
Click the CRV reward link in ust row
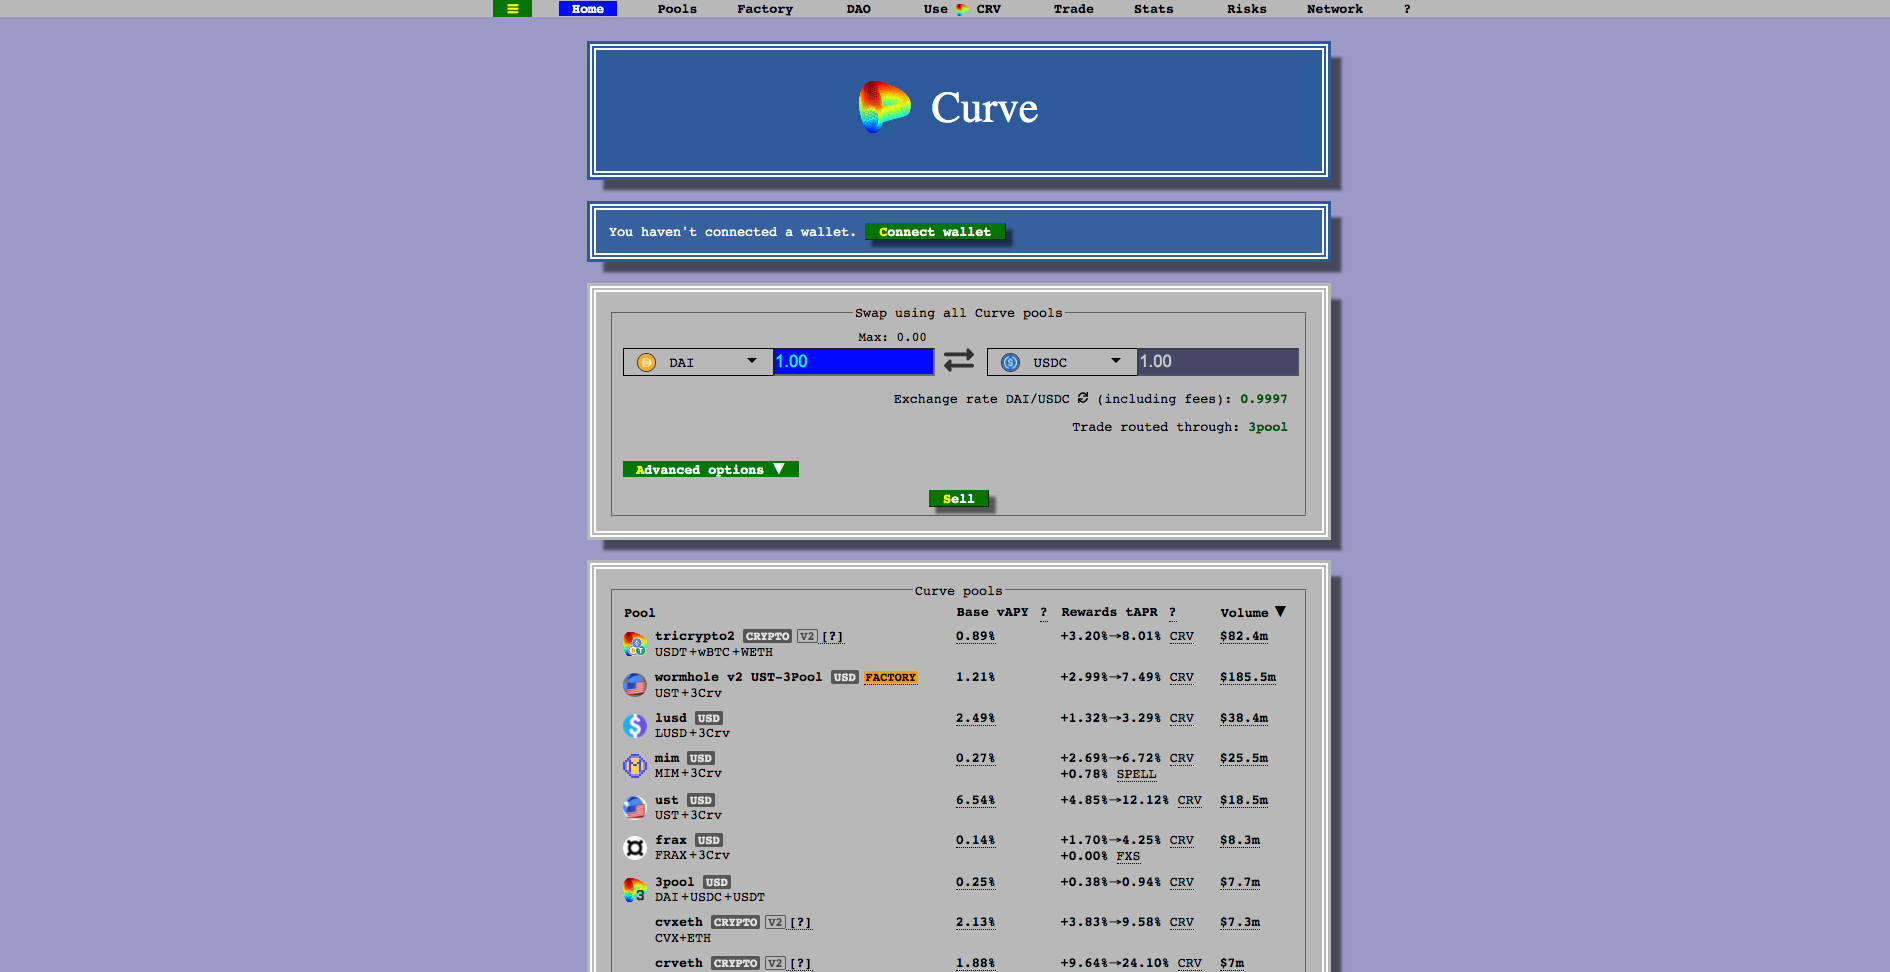(1189, 800)
